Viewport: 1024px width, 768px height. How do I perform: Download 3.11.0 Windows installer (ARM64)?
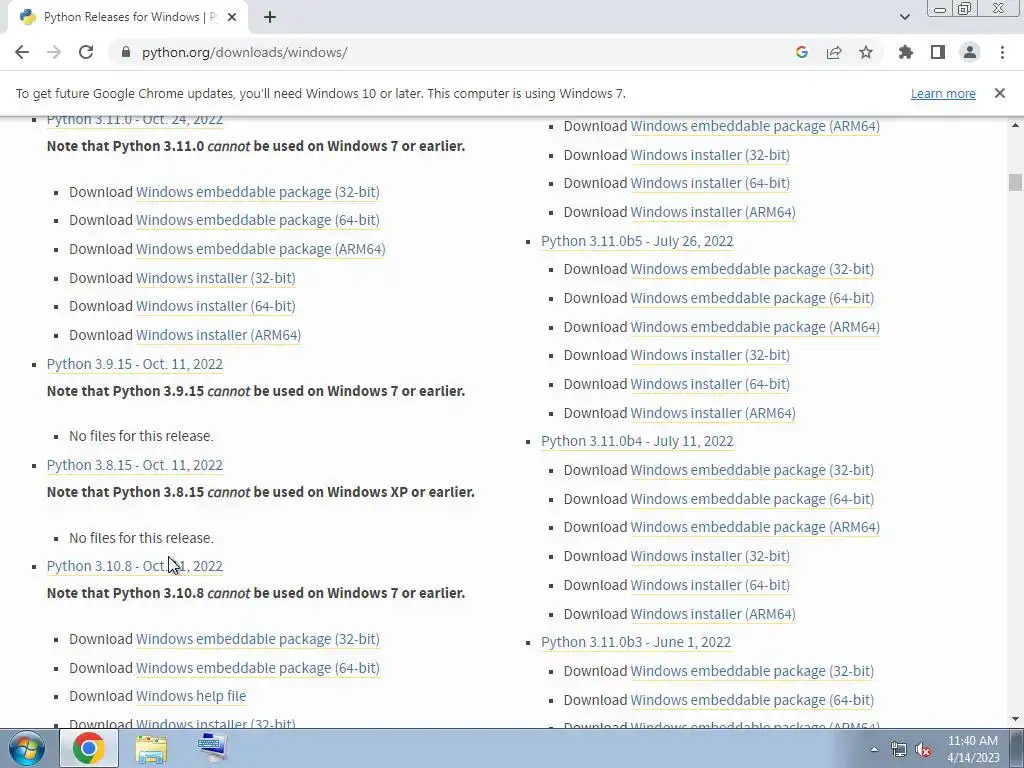tap(218, 334)
